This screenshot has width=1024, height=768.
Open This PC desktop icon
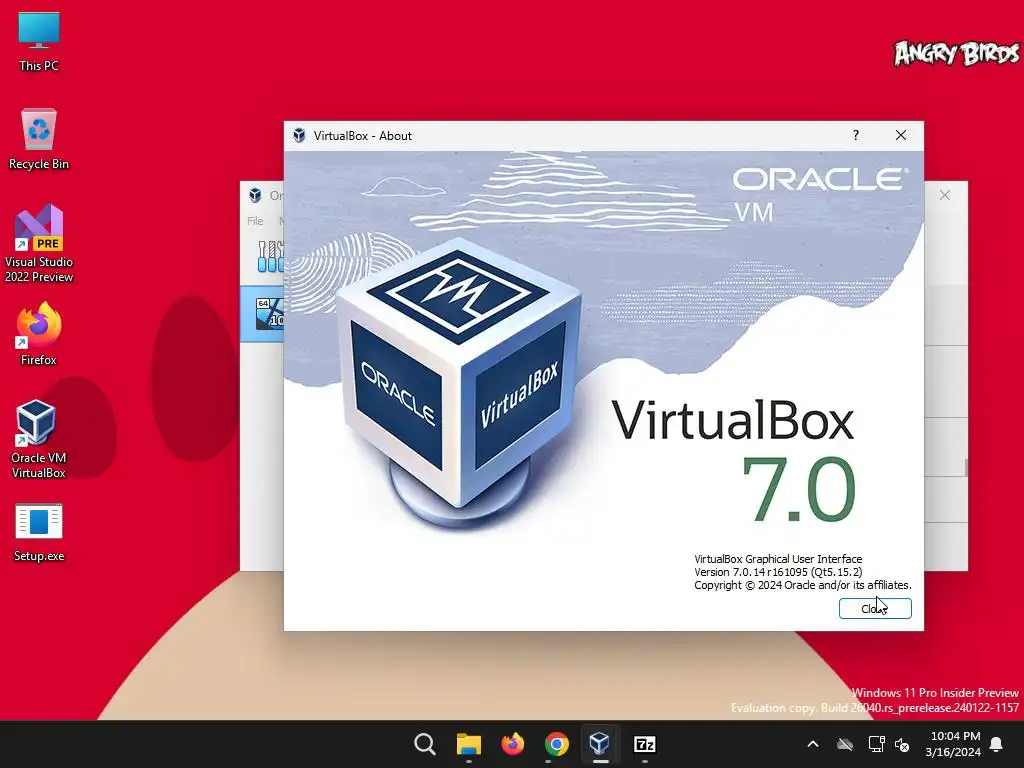pyautogui.click(x=39, y=41)
